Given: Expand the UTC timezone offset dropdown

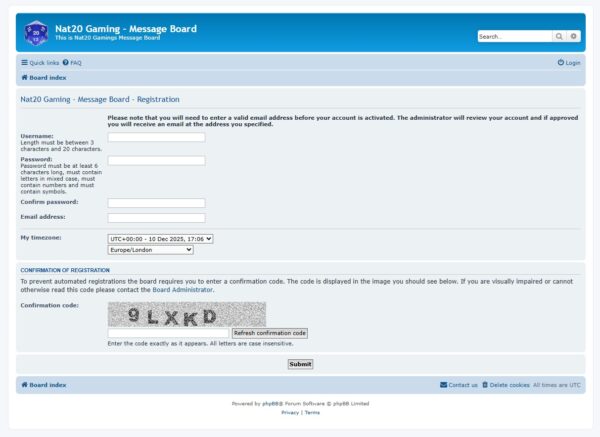Looking at the screenshot, I should 160,238.
